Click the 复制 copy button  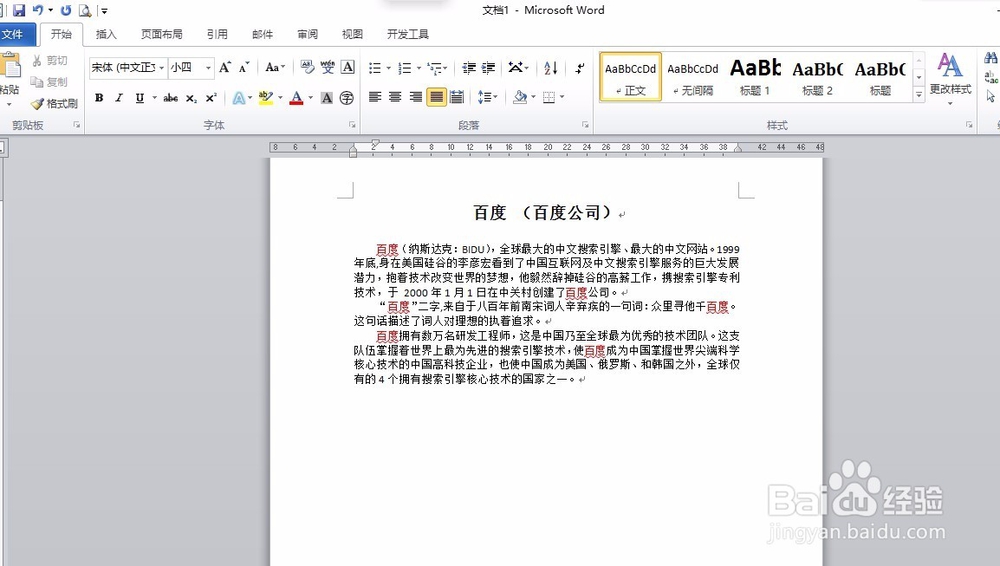click(50, 82)
